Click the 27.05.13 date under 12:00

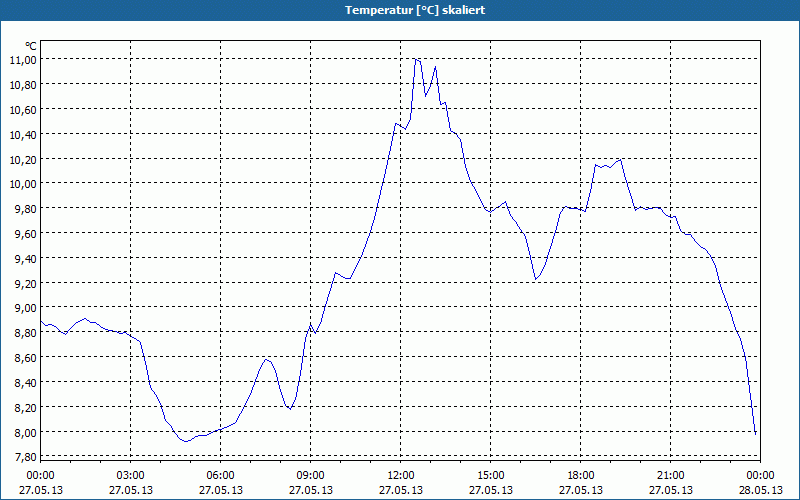coord(401,490)
